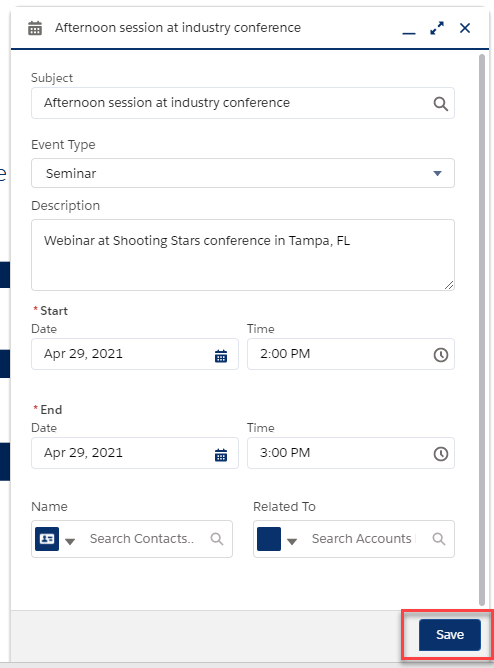Click the Subject field search magnifier icon
Image resolution: width=494 pixels, height=668 pixels.
pyautogui.click(x=440, y=104)
